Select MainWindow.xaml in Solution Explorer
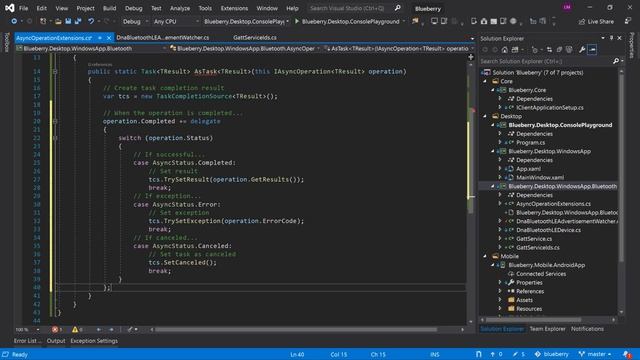640x360 pixels. click(540, 178)
